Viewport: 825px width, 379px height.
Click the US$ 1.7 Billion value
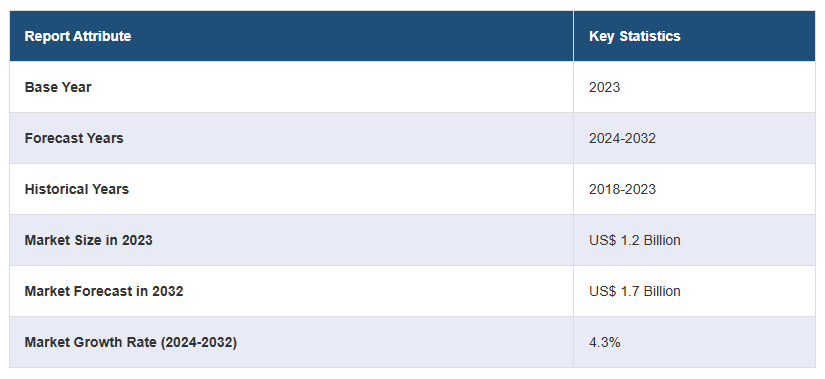[x=635, y=291]
